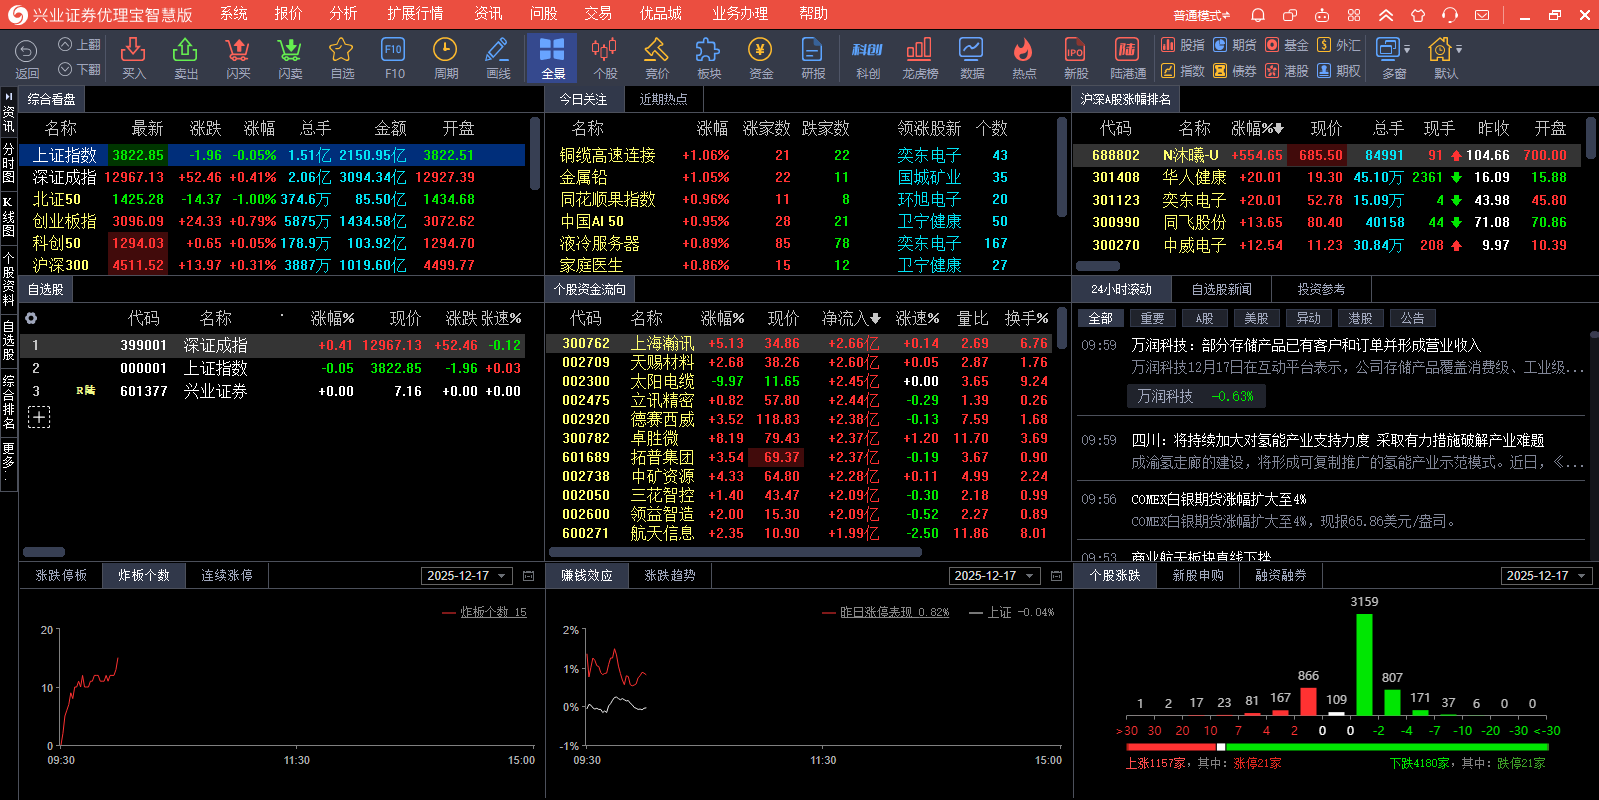Image resolution: width=1599 pixels, height=800 pixels.
Task: Click the 万润科技 stock tag link
Action: [1195, 396]
